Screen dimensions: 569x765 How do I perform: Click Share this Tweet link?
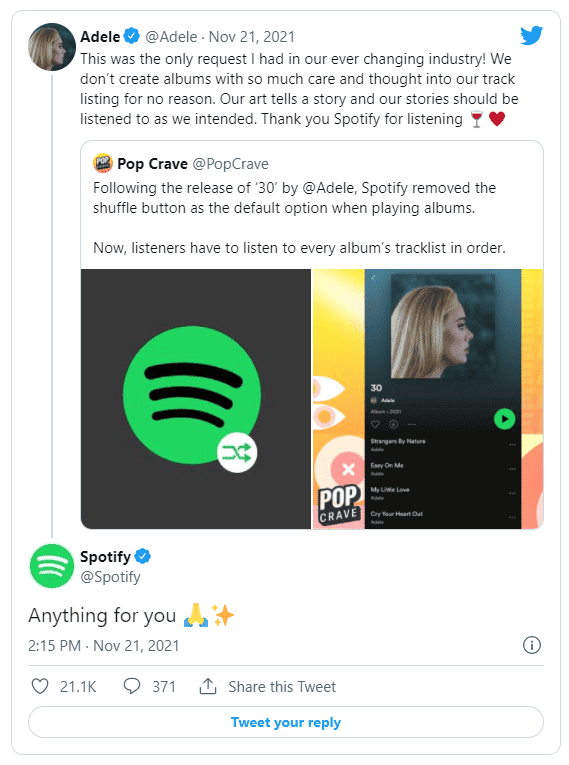click(282, 686)
